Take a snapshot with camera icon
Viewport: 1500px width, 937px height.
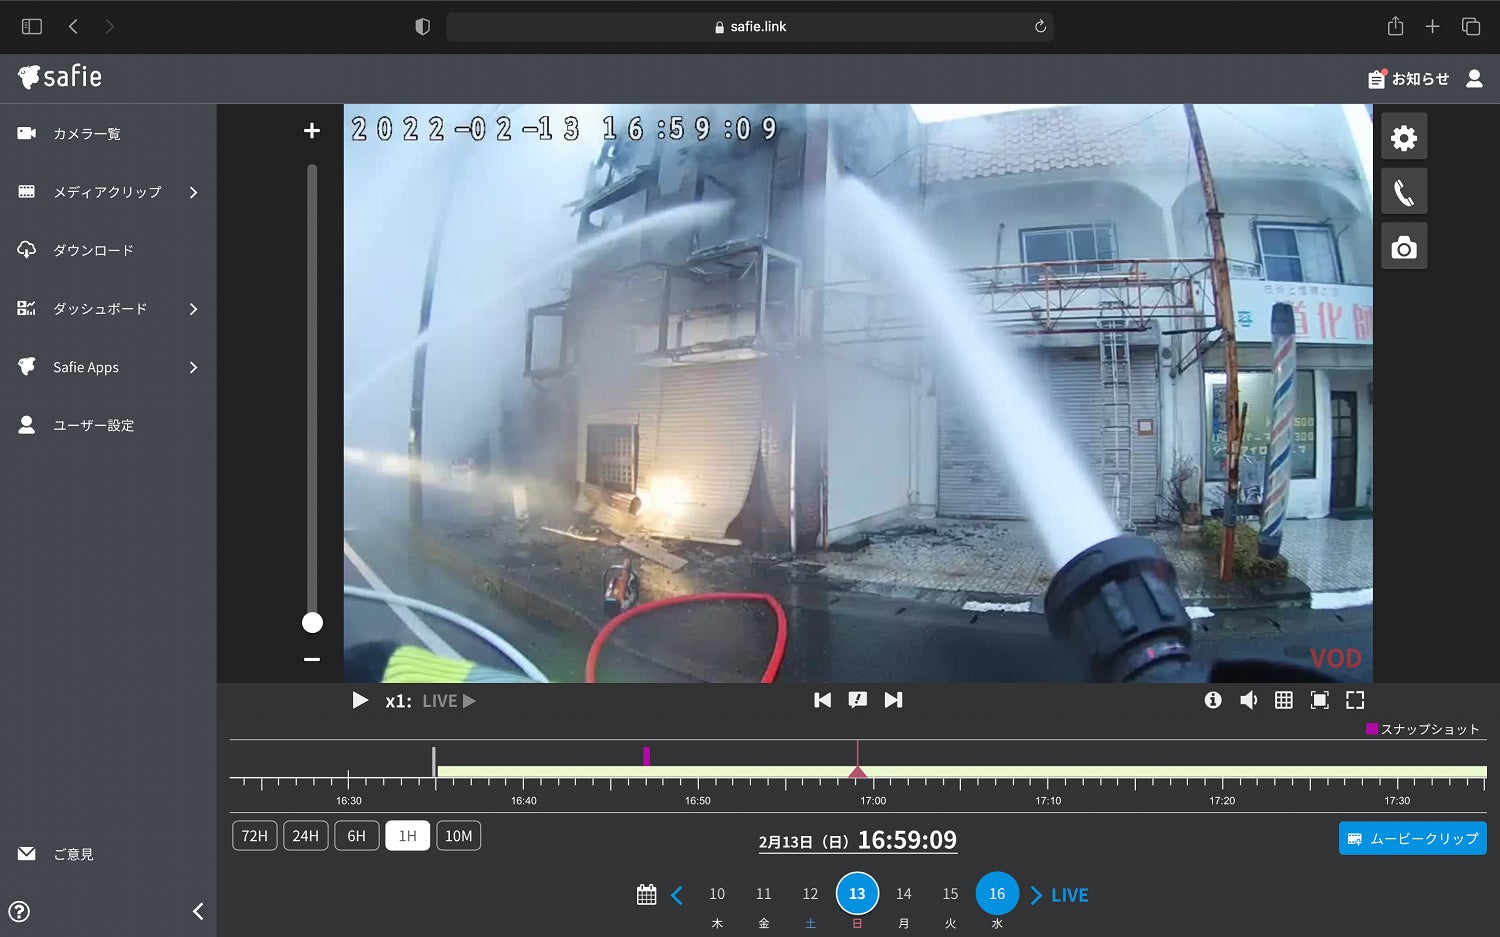pos(1403,247)
